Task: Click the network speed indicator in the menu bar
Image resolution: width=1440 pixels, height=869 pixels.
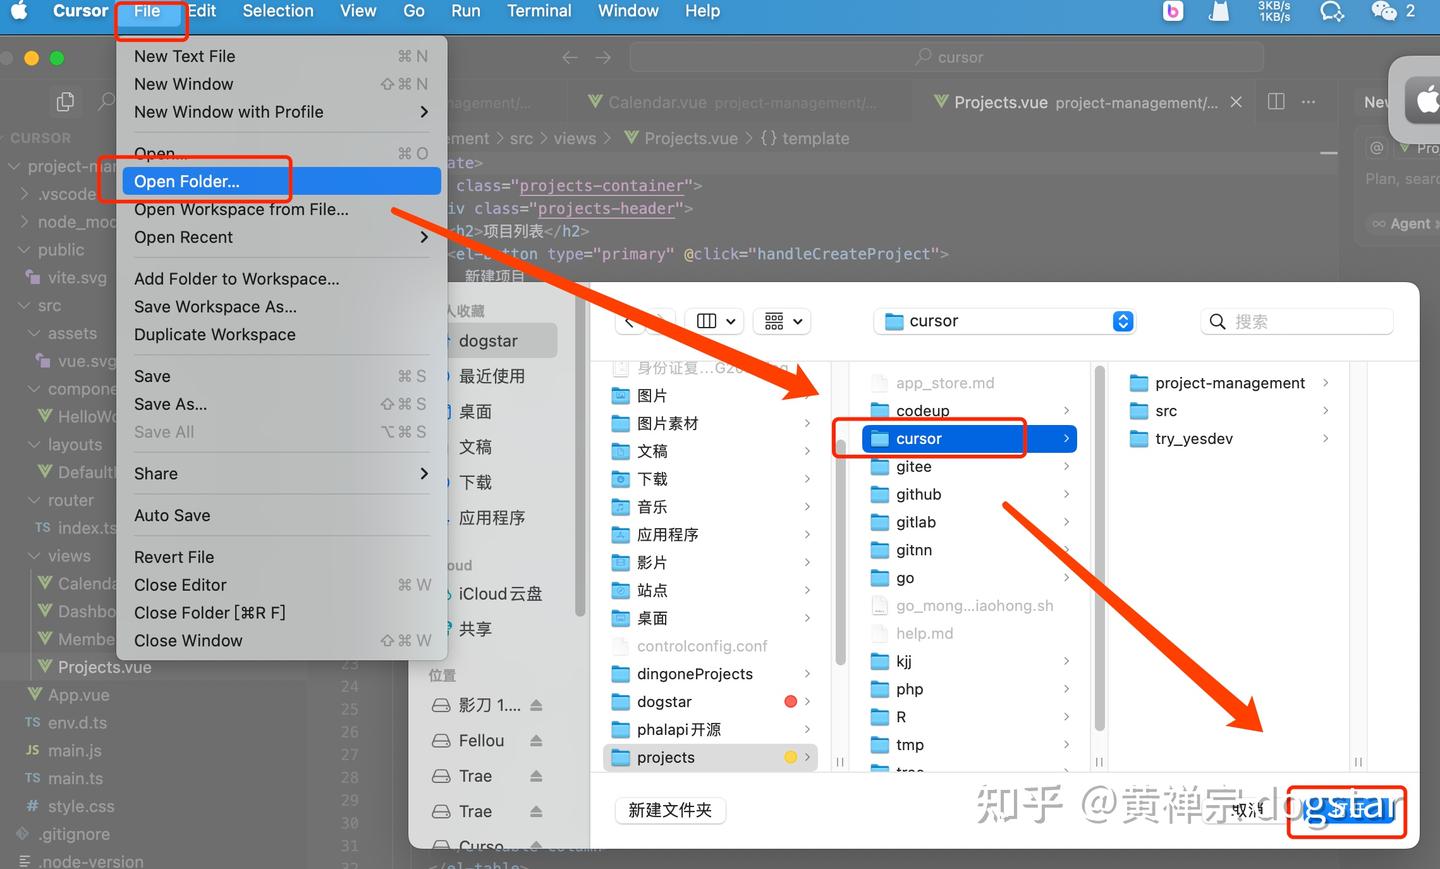Action: pos(1273,11)
